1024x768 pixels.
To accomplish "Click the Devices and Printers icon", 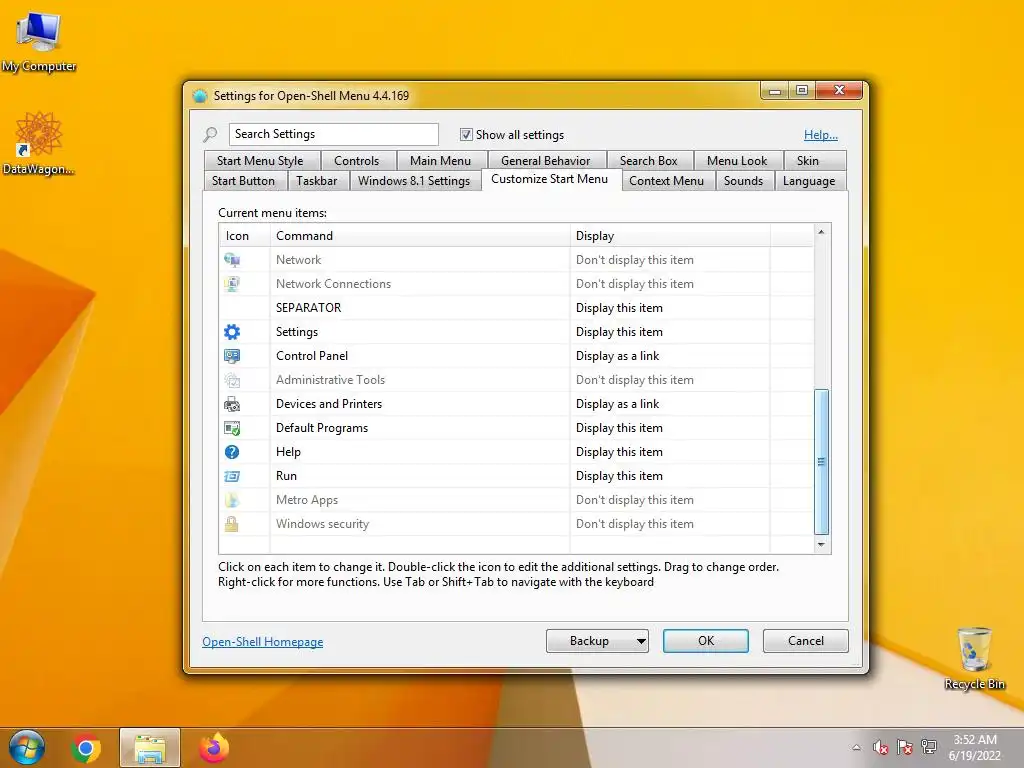I will (232, 404).
